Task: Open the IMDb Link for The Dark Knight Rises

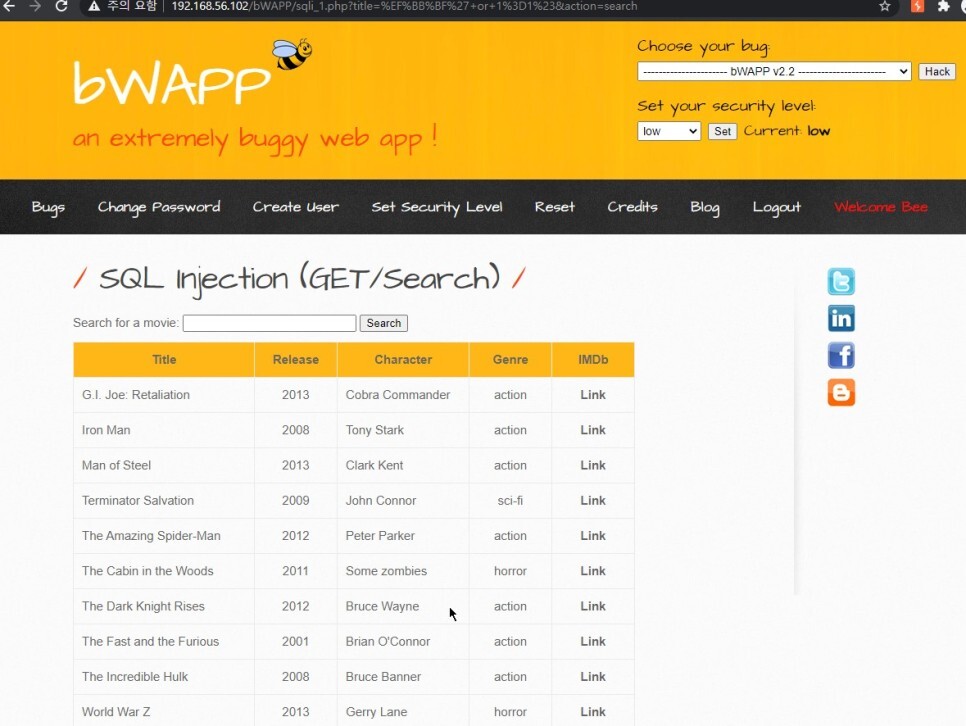Action: point(593,606)
